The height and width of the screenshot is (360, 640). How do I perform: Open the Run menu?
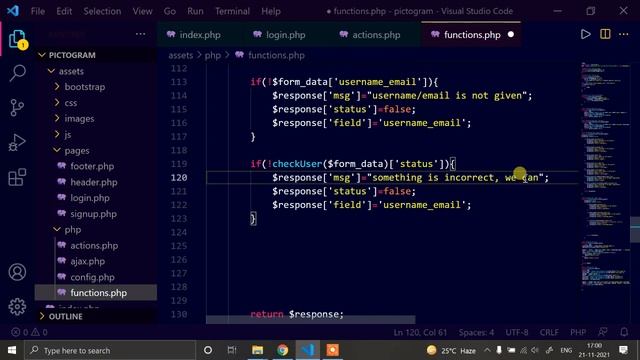pyautogui.click(x=195, y=11)
